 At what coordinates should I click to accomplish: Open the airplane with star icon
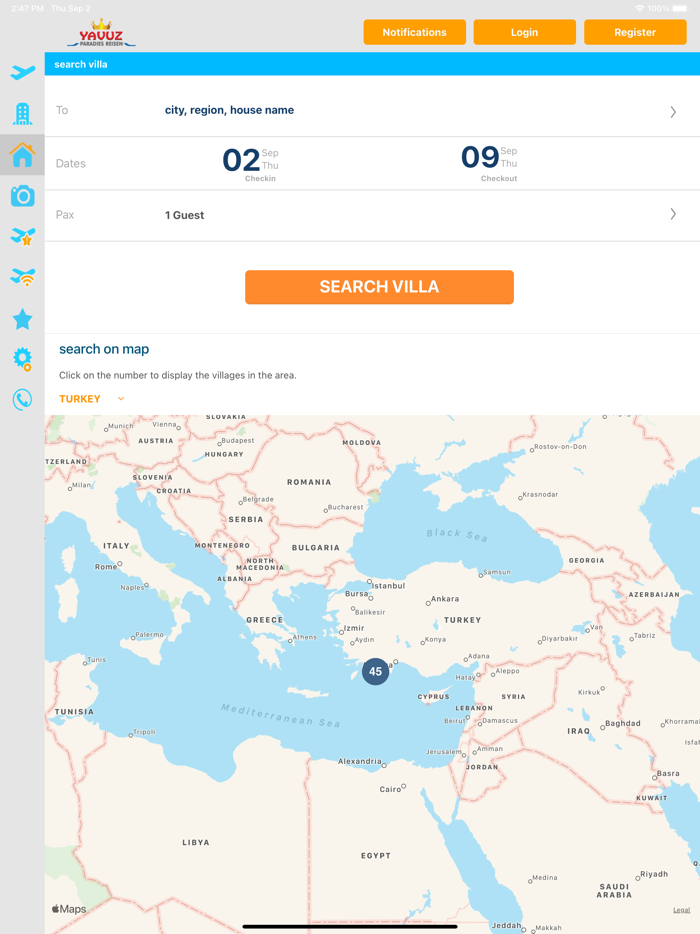[23, 236]
